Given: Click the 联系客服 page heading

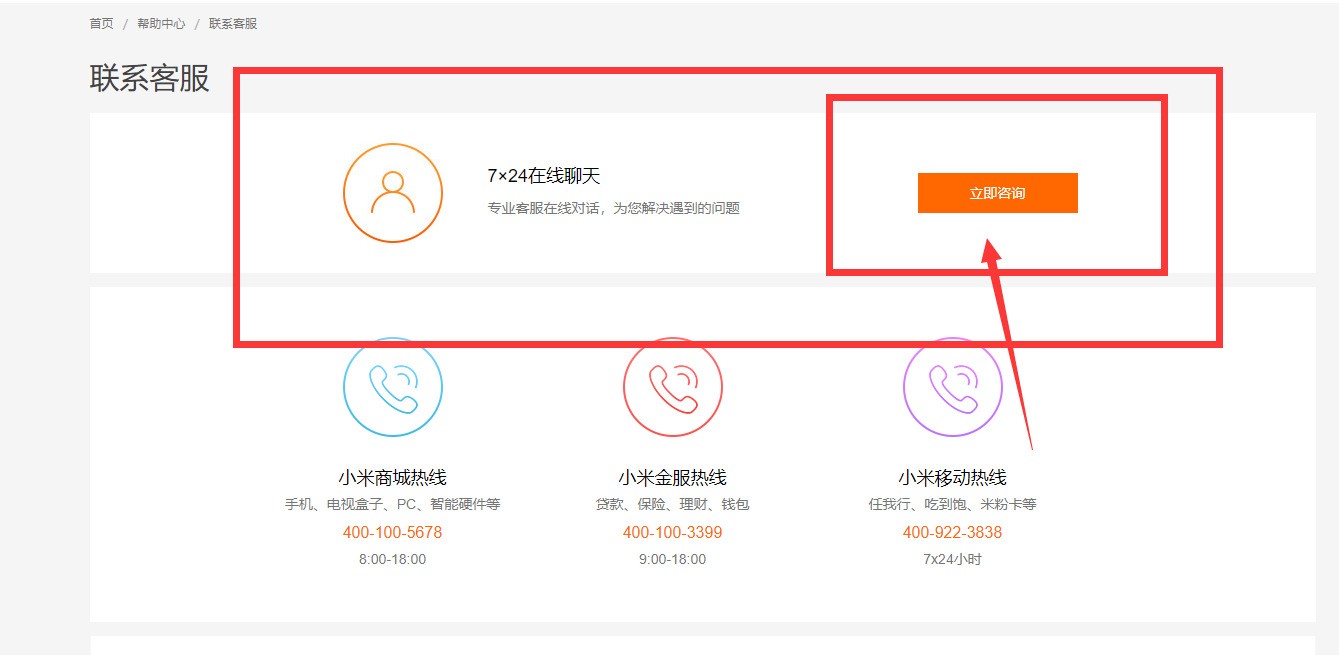Looking at the screenshot, I should pyautogui.click(x=150, y=78).
